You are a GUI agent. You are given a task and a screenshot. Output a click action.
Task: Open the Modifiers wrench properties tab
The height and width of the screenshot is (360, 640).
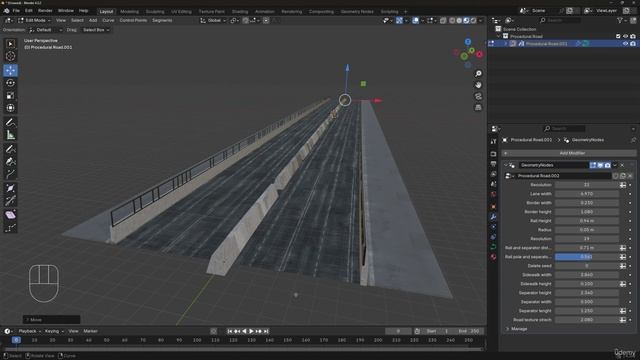493,217
